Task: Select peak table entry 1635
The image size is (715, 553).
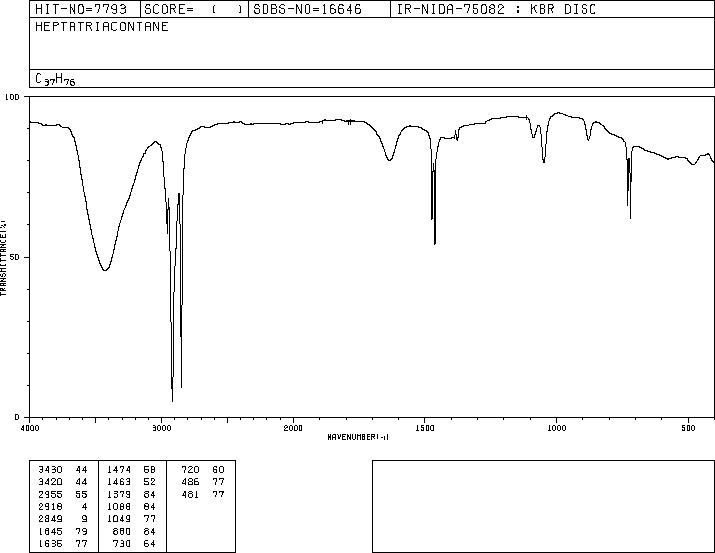Action: [50, 543]
